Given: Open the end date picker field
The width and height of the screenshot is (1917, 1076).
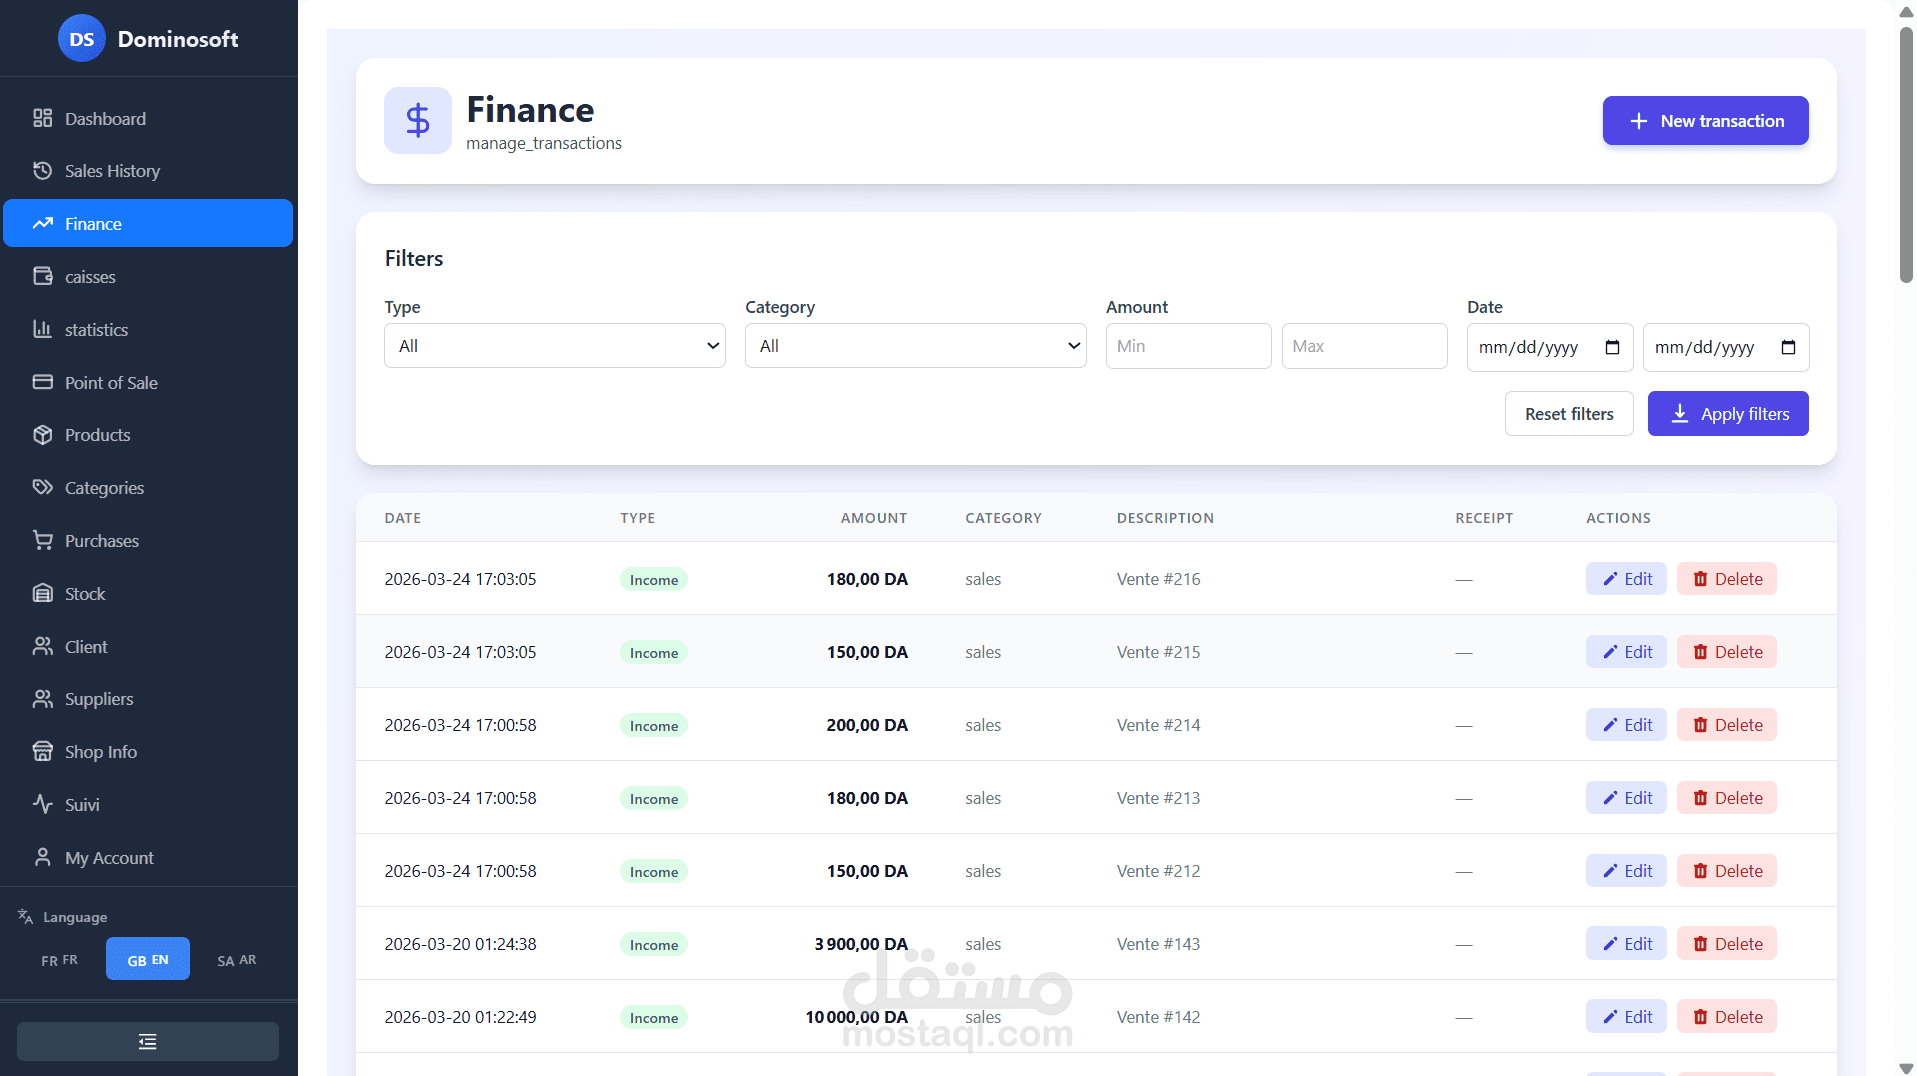Looking at the screenshot, I should click(x=1726, y=347).
